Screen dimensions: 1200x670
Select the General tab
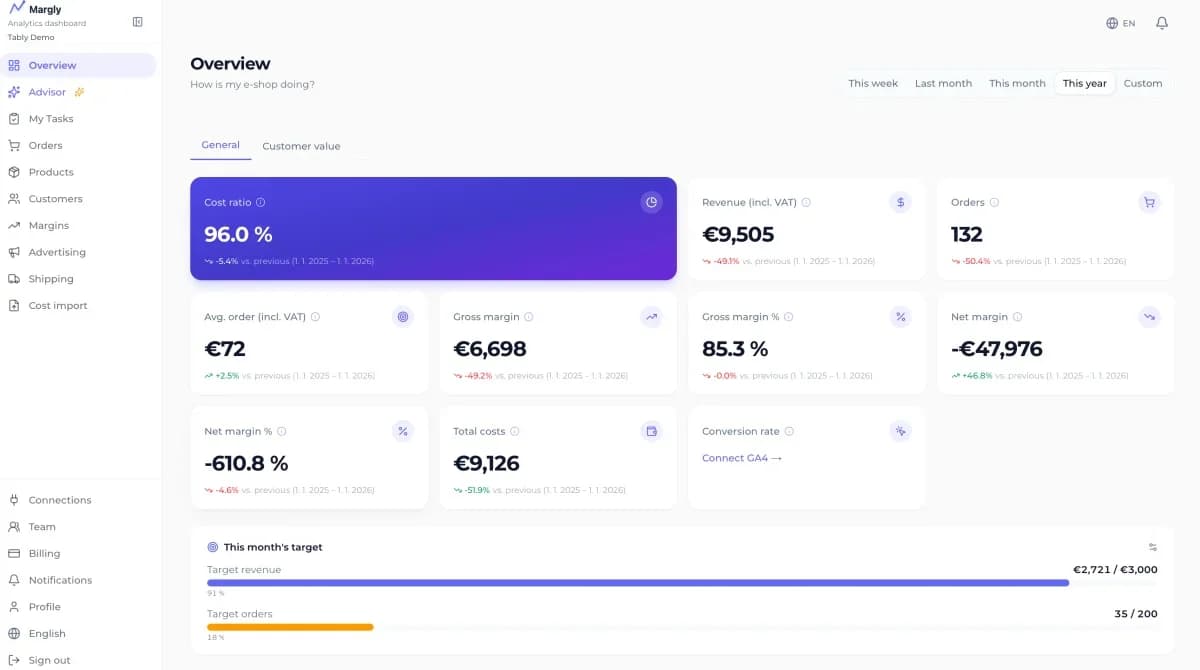pos(219,144)
